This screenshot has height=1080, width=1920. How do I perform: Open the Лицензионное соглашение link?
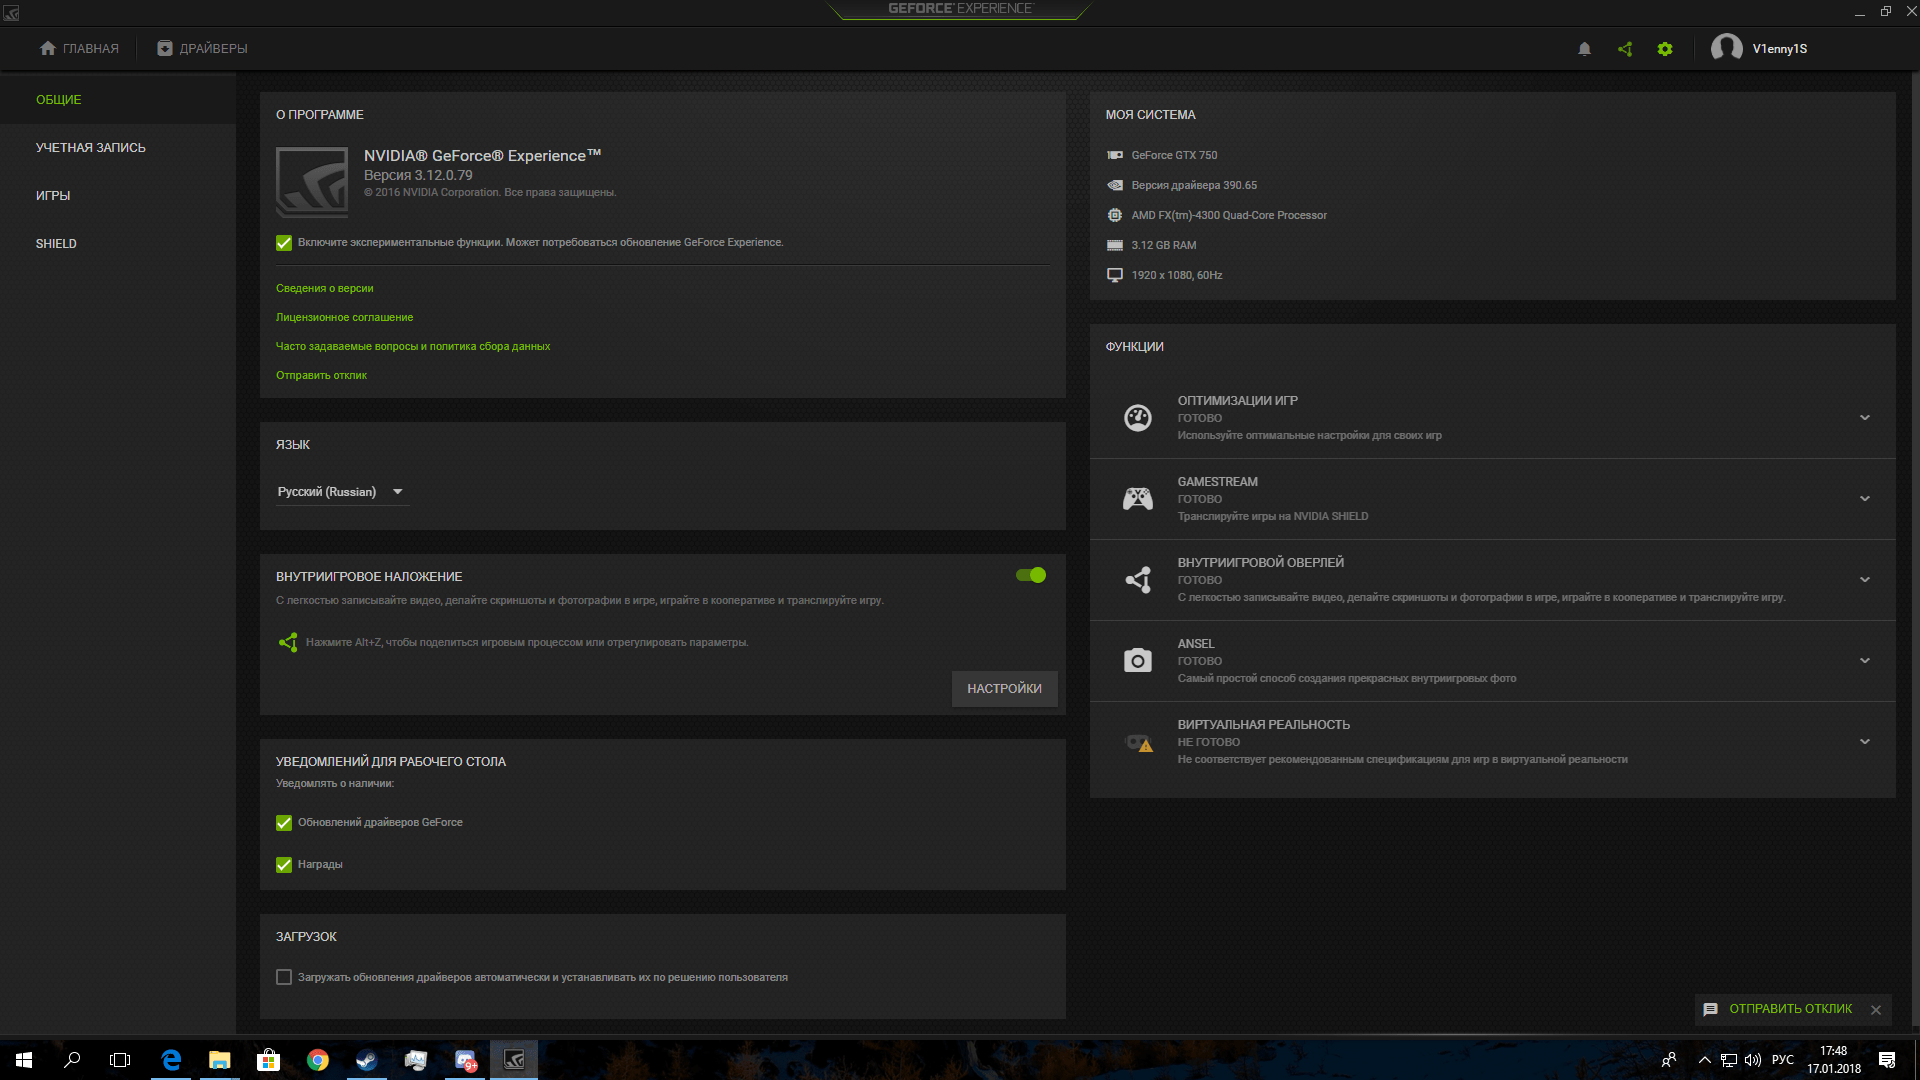pos(345,317)
